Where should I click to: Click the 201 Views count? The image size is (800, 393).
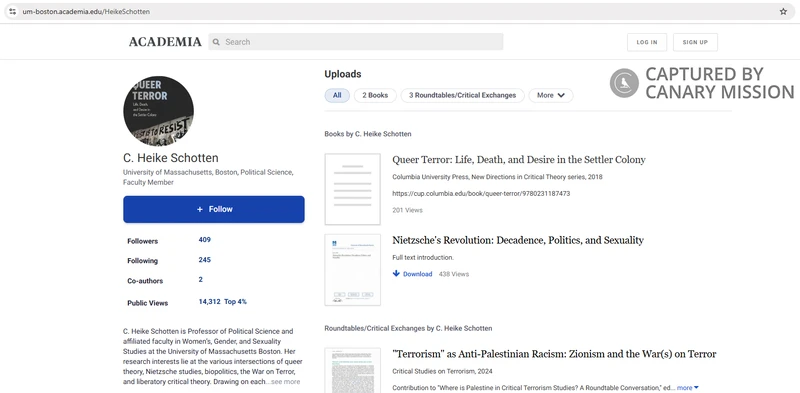coord(407,210)
